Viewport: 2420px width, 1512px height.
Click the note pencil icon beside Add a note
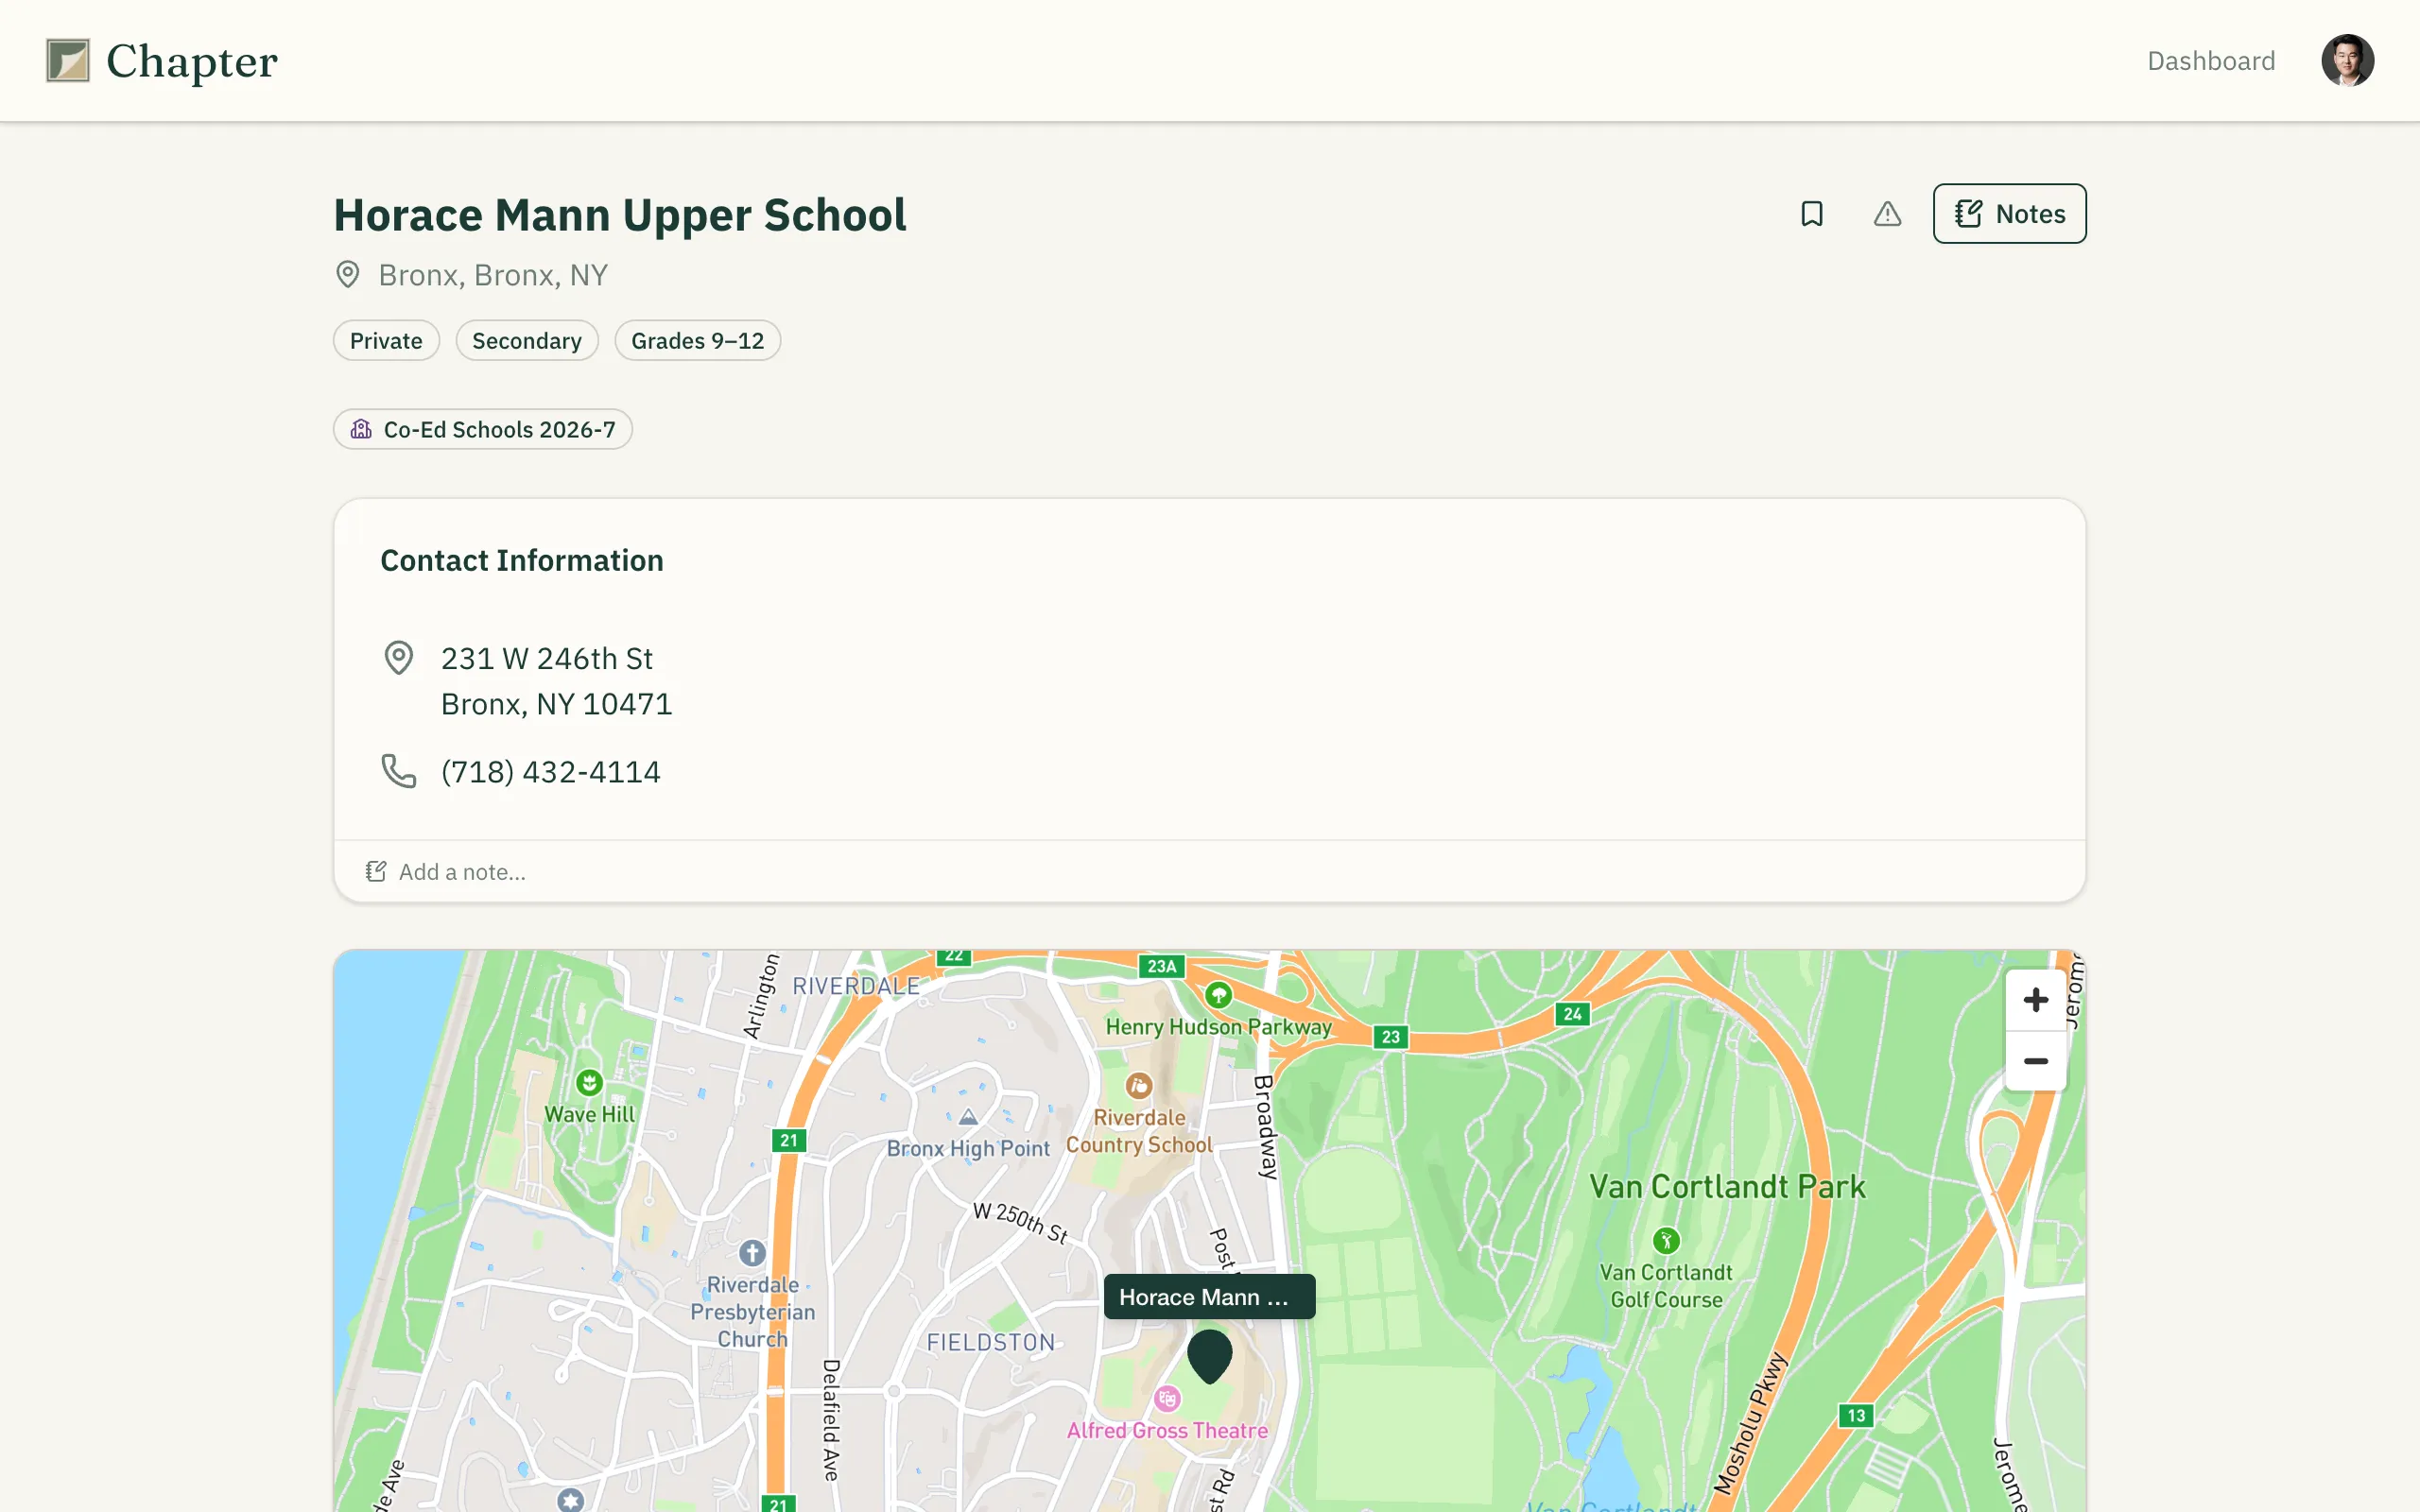point(376,872)
